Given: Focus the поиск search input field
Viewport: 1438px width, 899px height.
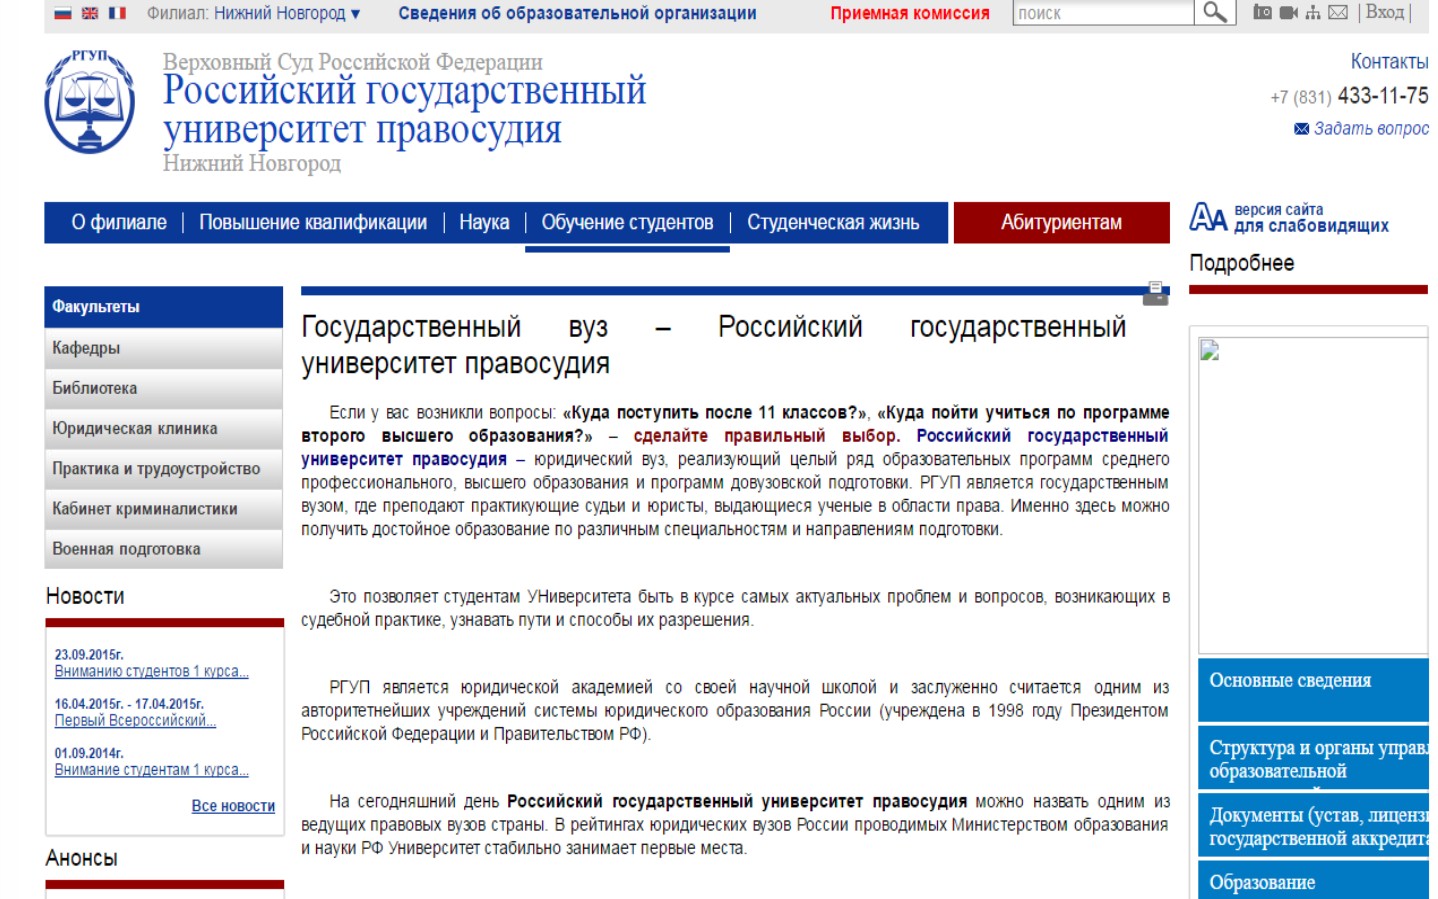Looking at the screenshot, I should 1102,13.
